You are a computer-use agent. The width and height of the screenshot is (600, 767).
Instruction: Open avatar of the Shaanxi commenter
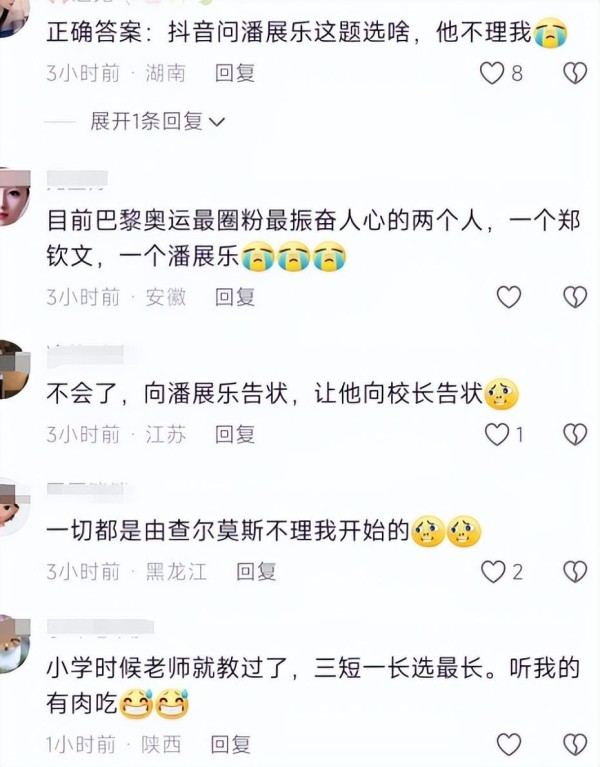pos(13,644)
